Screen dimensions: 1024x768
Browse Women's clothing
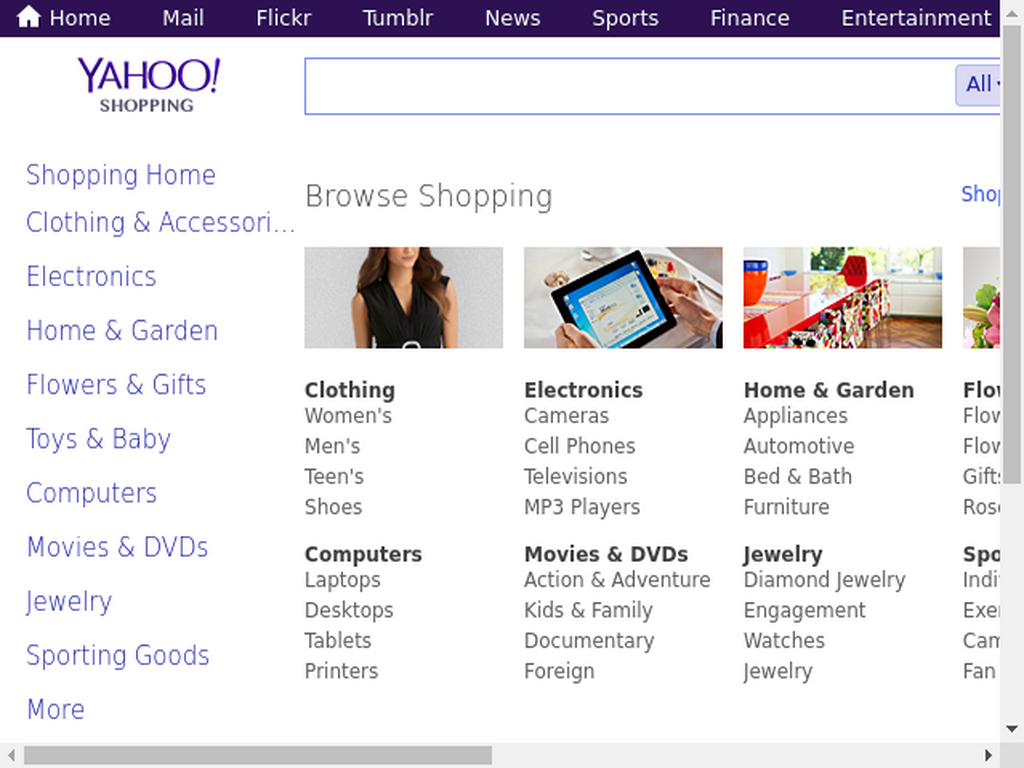[x=348, y=416]
